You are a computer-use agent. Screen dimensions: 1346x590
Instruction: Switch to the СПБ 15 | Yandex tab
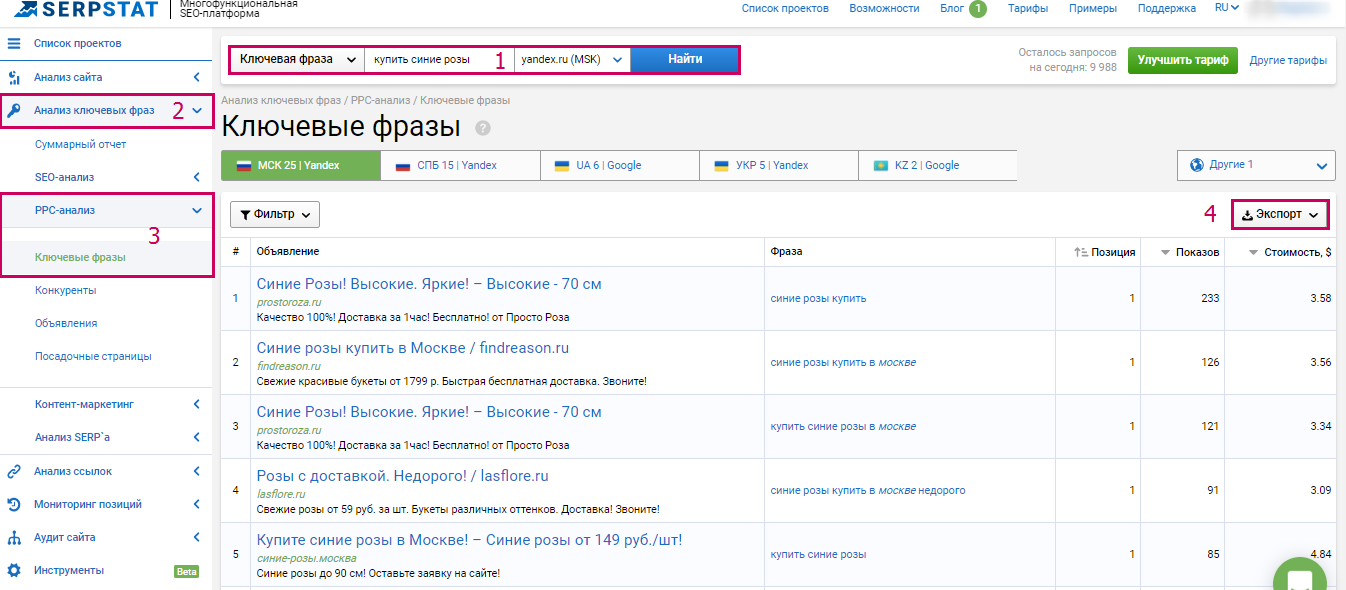pos(459,165)
